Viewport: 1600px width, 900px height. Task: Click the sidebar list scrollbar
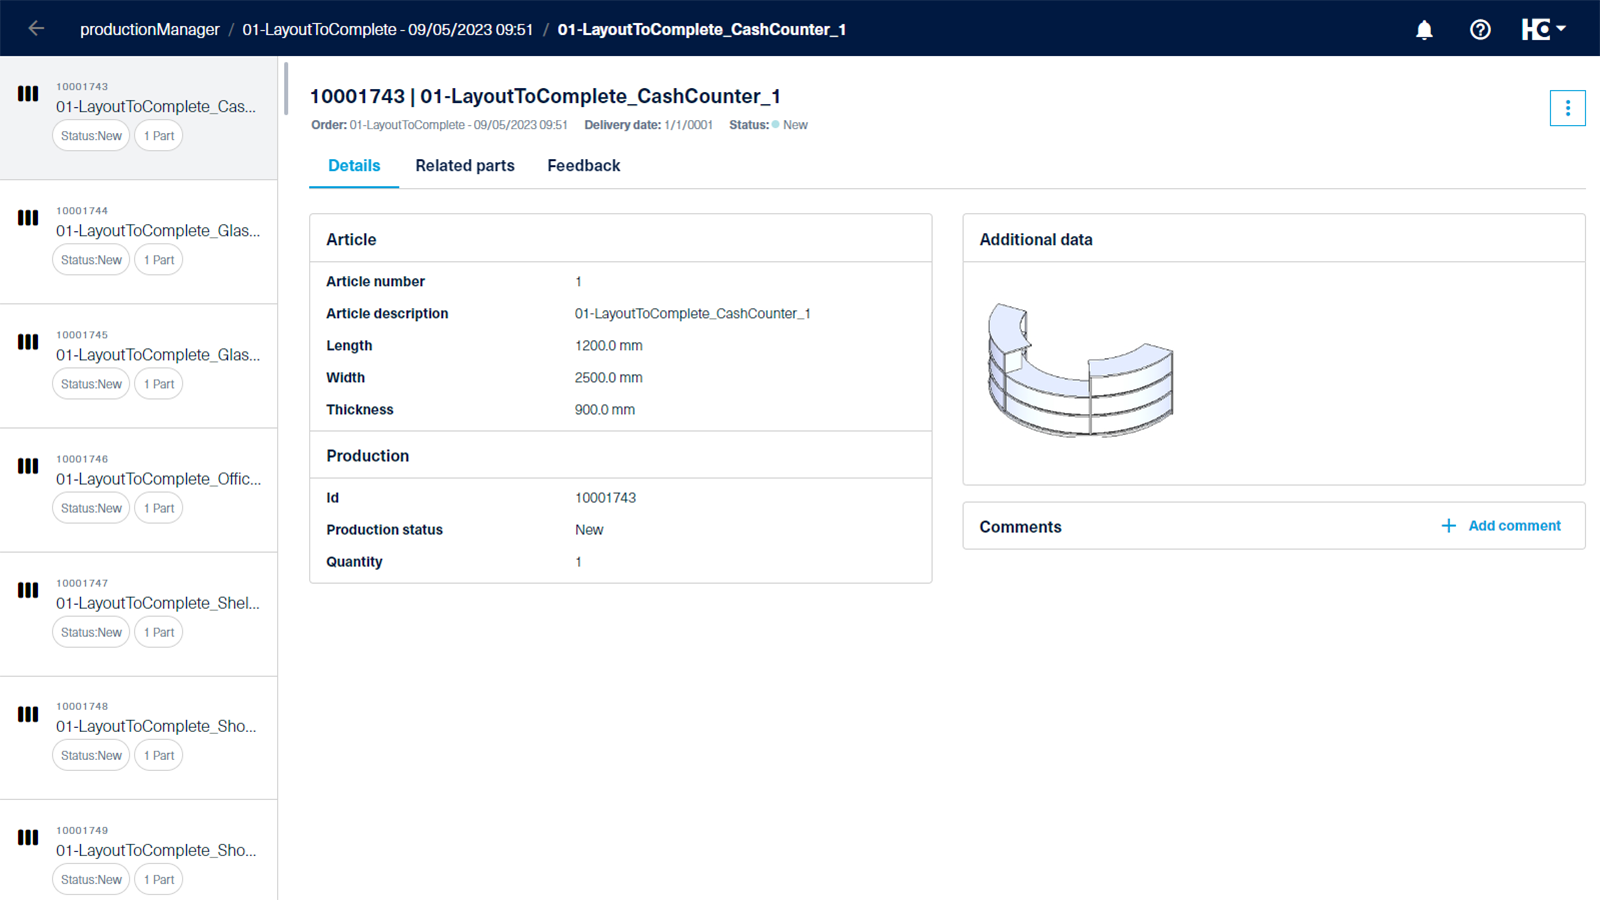[286, 89]
